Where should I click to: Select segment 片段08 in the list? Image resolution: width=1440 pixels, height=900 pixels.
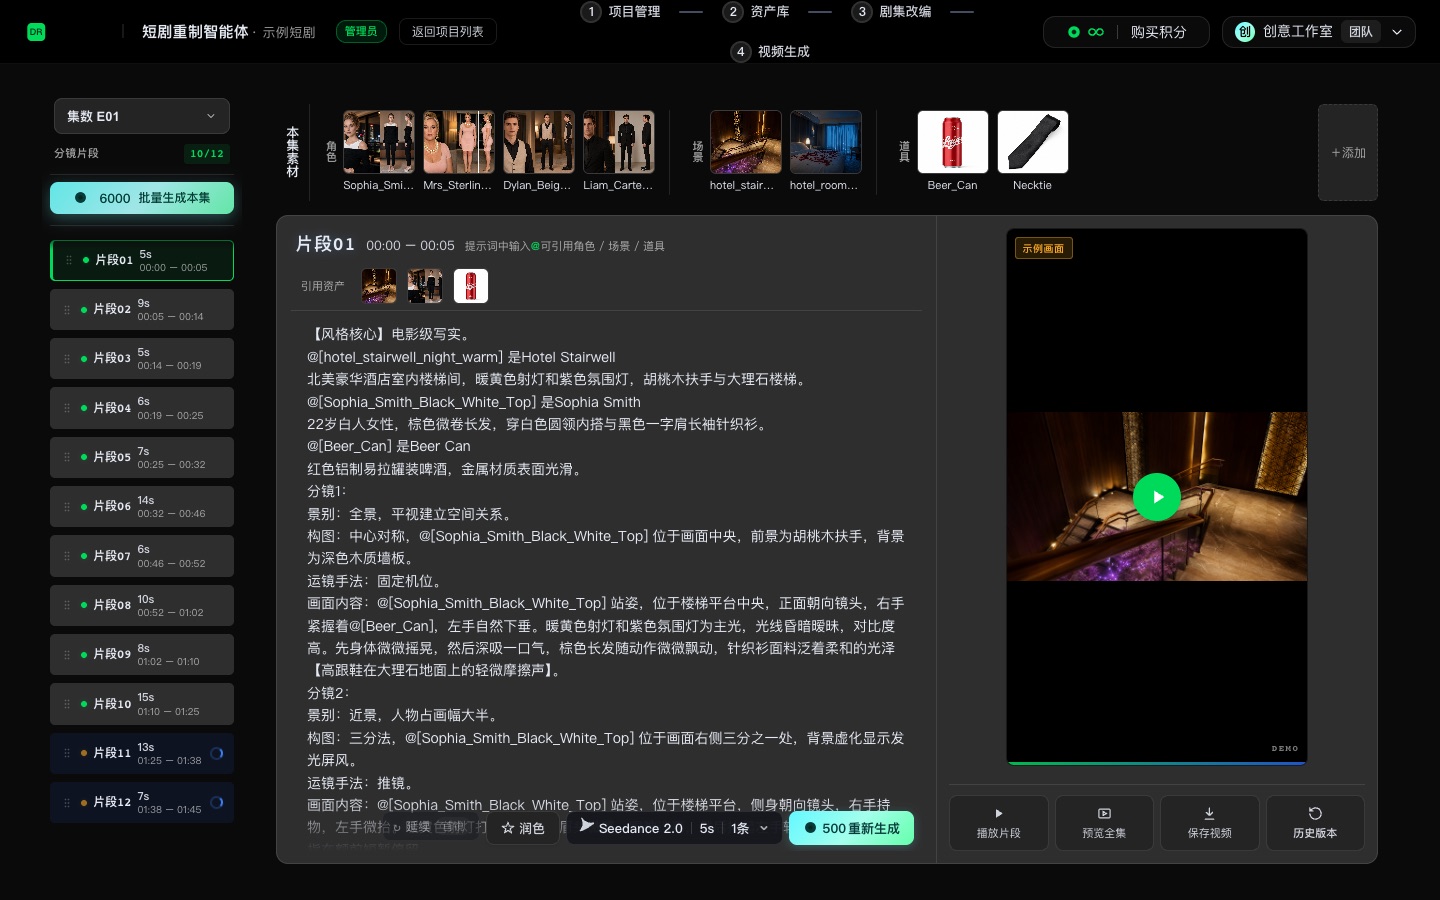pos(142,605)
